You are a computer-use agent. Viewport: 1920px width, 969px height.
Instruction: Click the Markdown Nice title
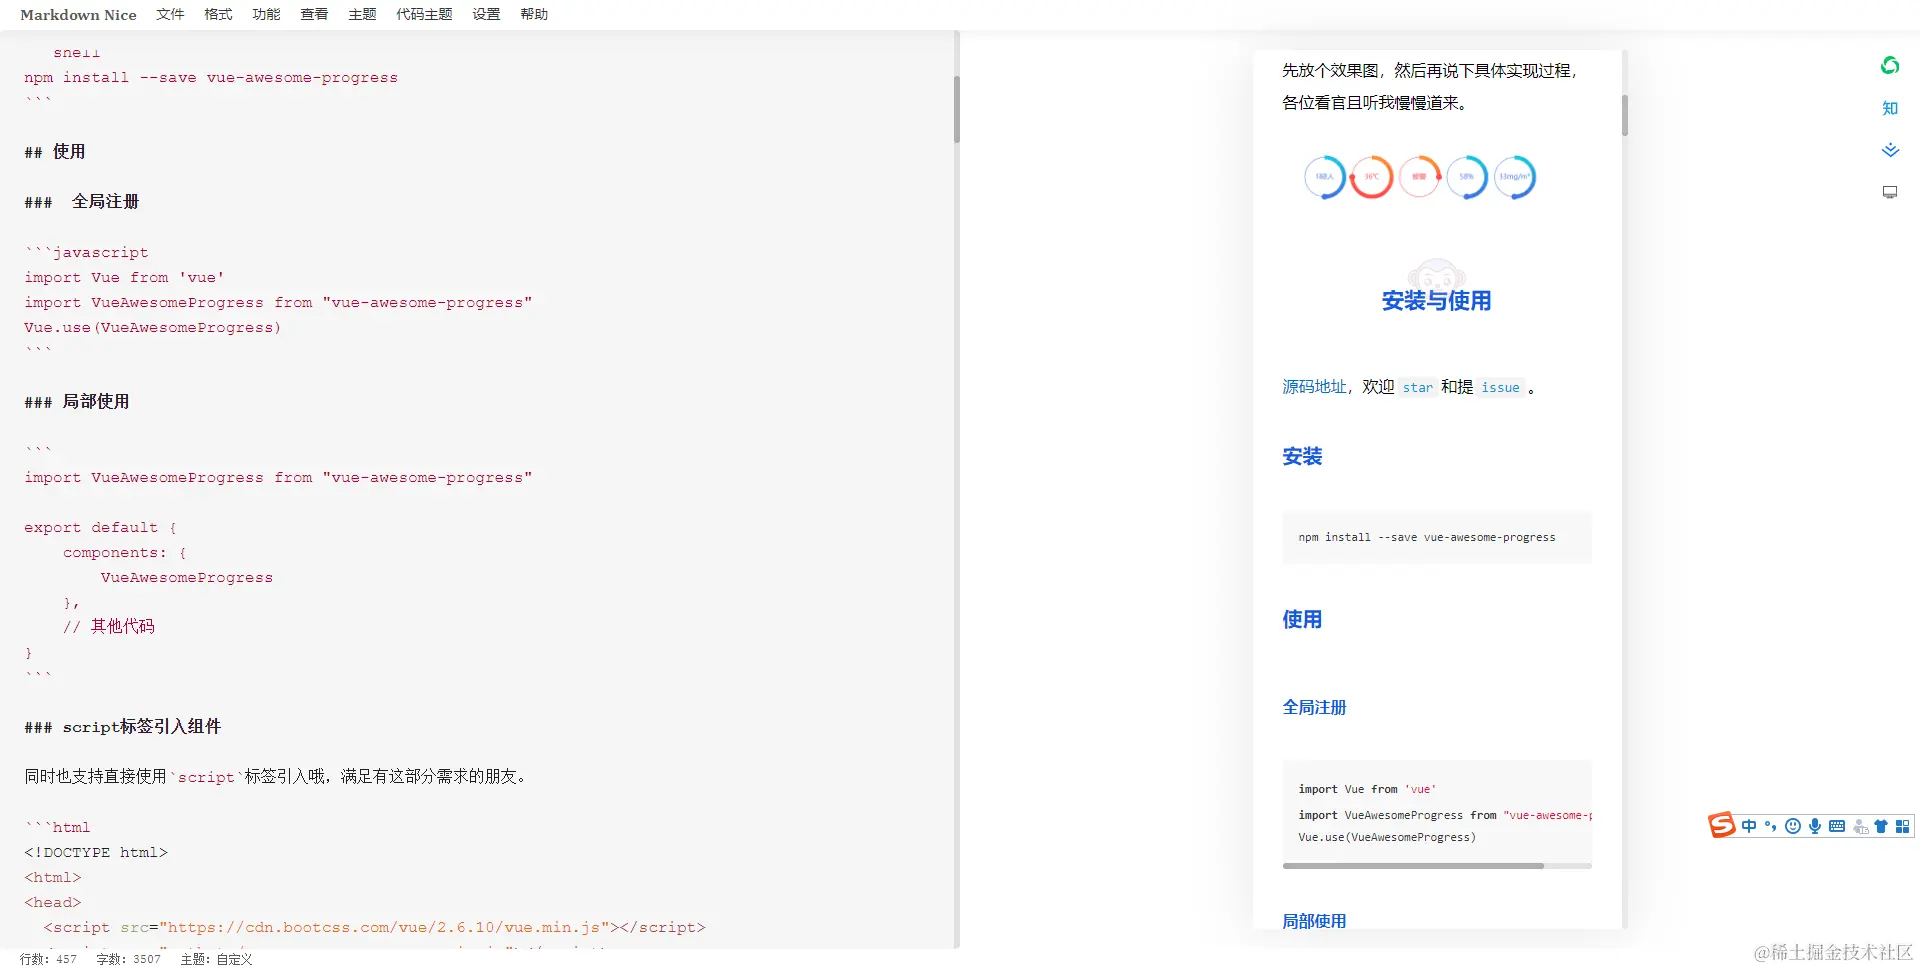pyautogui.click(x=78, y=15)
